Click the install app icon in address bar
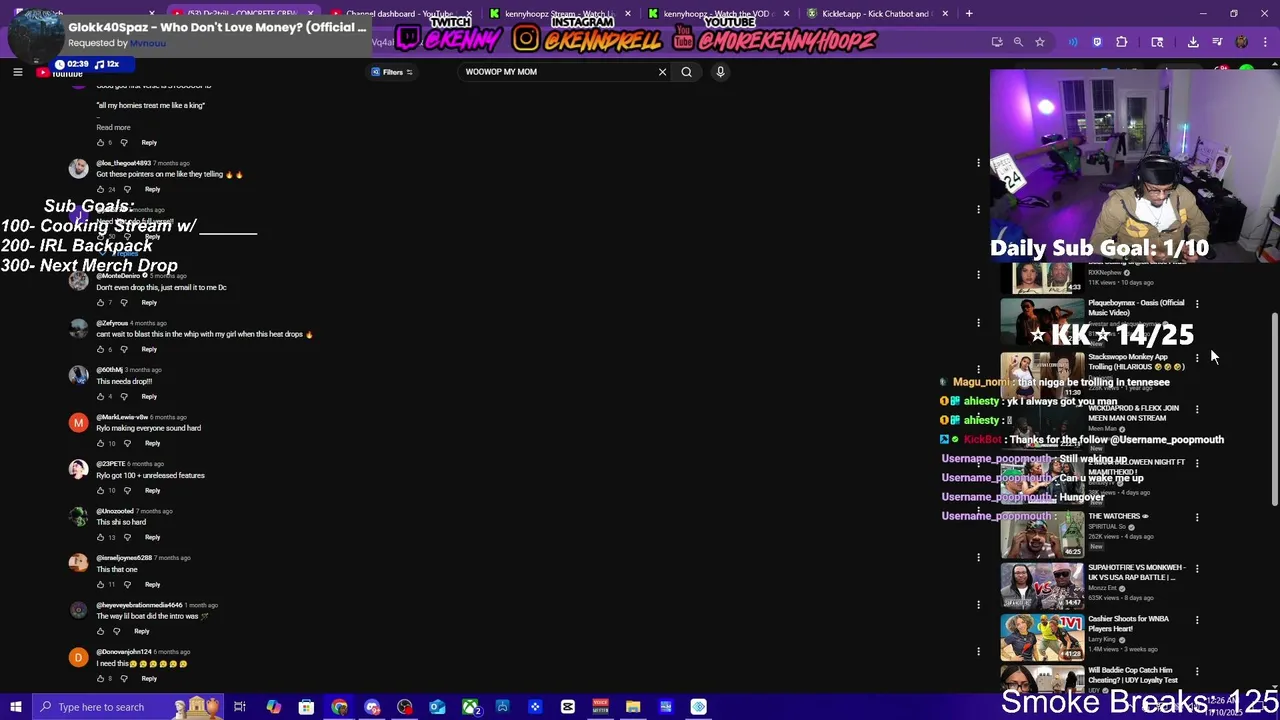The height and width of the screenshot is (720, 1280). (x=997, y=42)
